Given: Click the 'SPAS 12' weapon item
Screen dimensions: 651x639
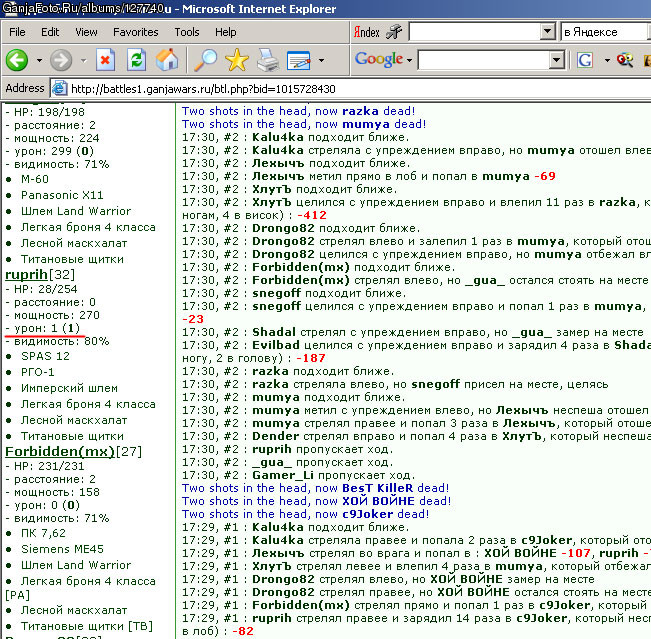Looking at the screenshot, I should pyautogui.click(x=45, y=356).
